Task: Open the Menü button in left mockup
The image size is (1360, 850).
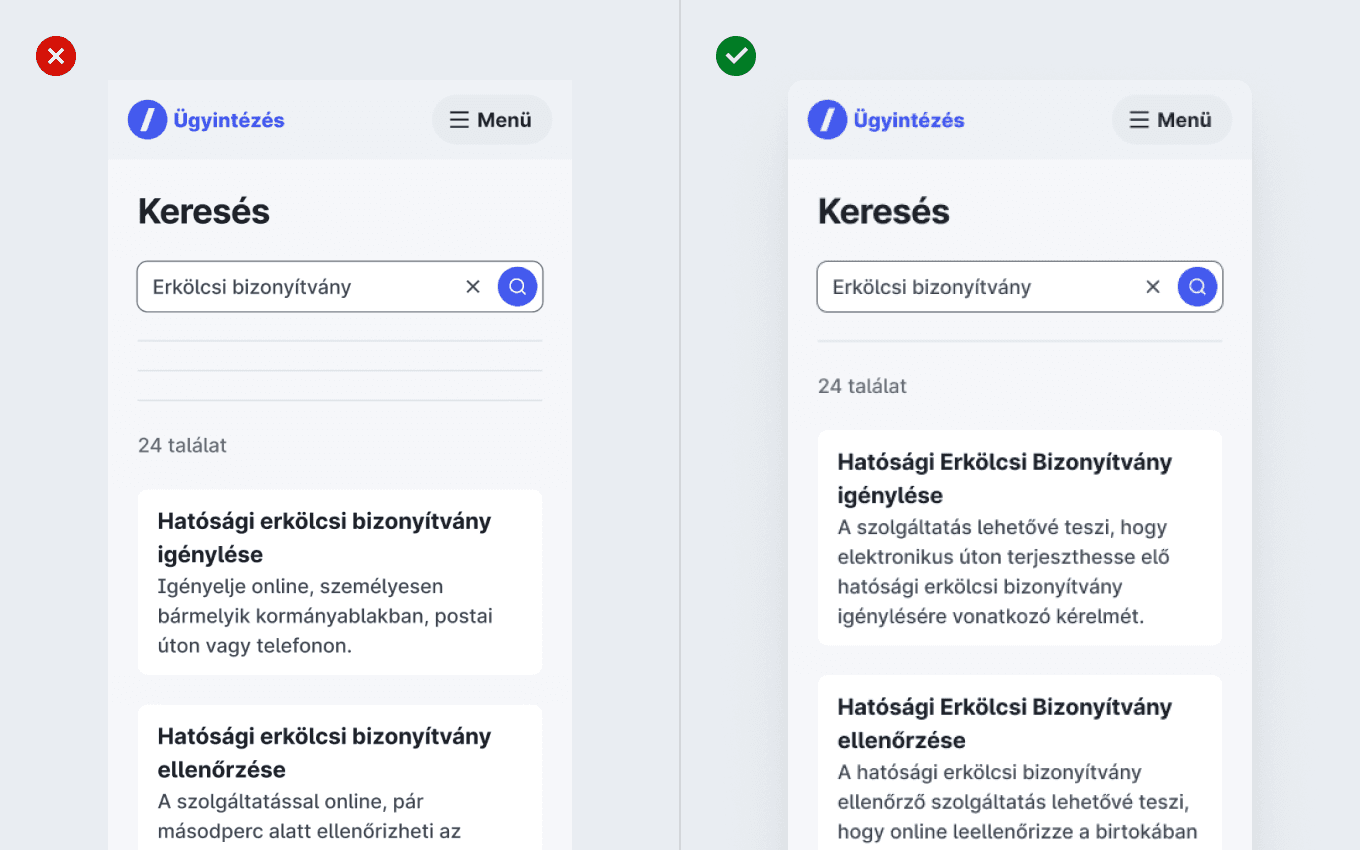Action: click(492, 120)
